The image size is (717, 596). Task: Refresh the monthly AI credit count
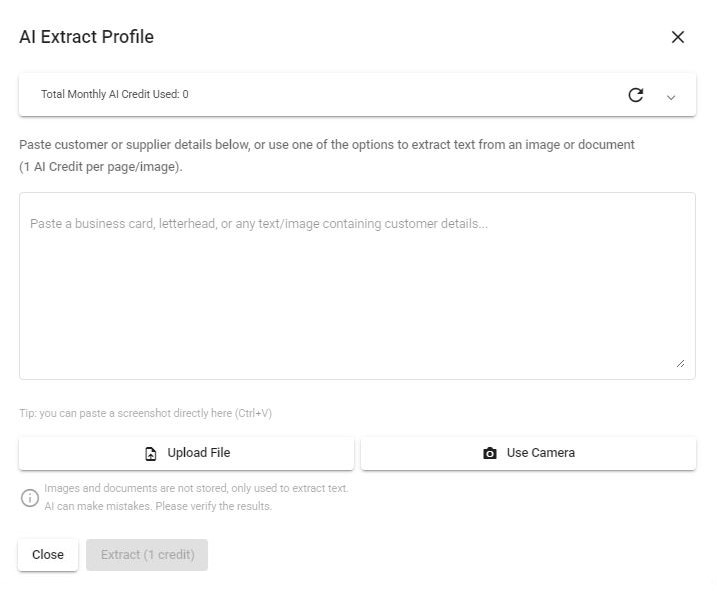[x=636, y=95]
